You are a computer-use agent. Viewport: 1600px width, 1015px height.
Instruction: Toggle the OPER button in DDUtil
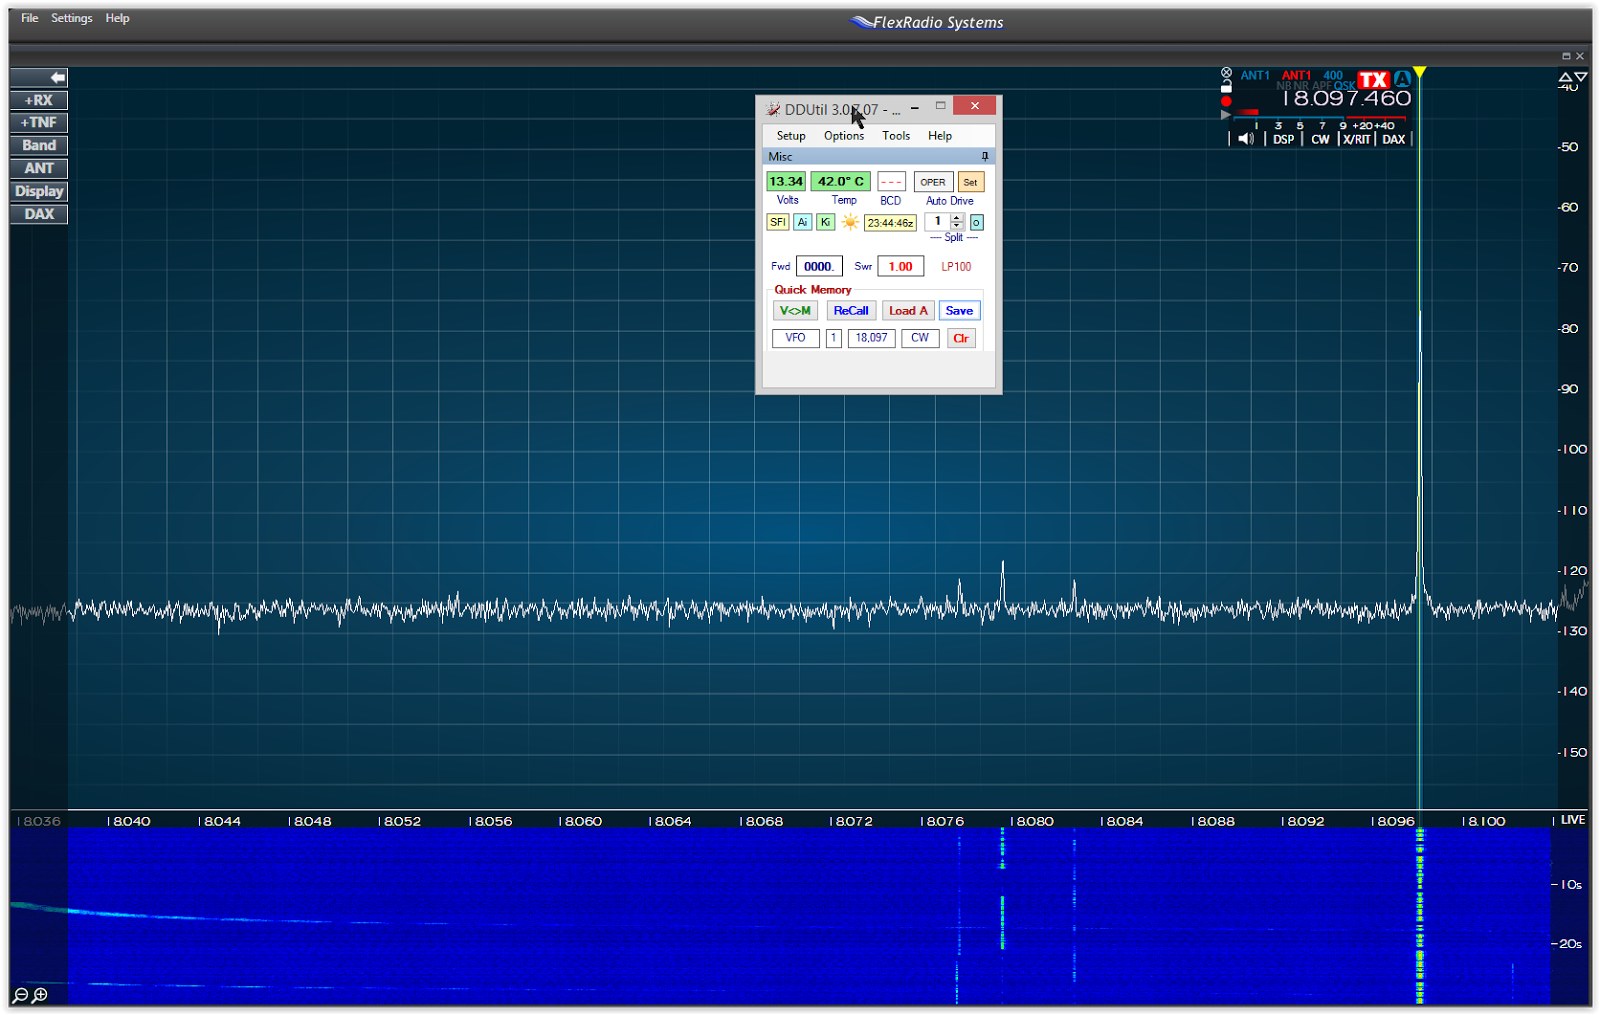point(933,182)
